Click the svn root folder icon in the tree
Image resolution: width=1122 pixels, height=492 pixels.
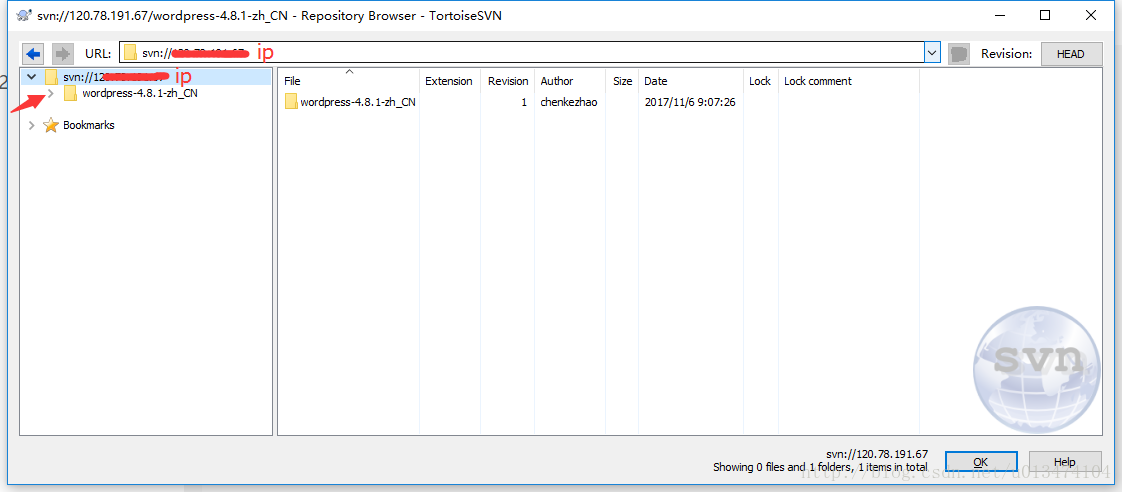51,77
